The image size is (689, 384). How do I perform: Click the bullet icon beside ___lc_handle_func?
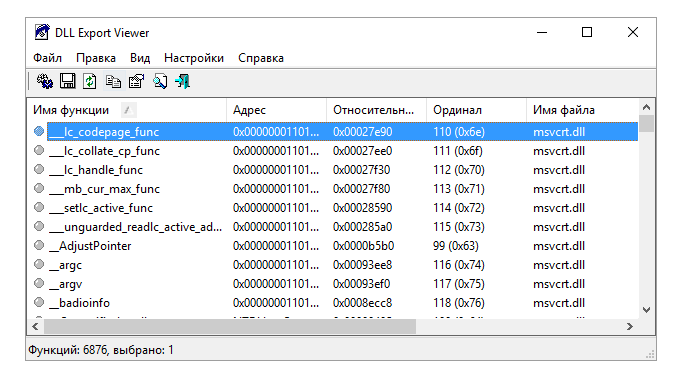coord(39,169)
